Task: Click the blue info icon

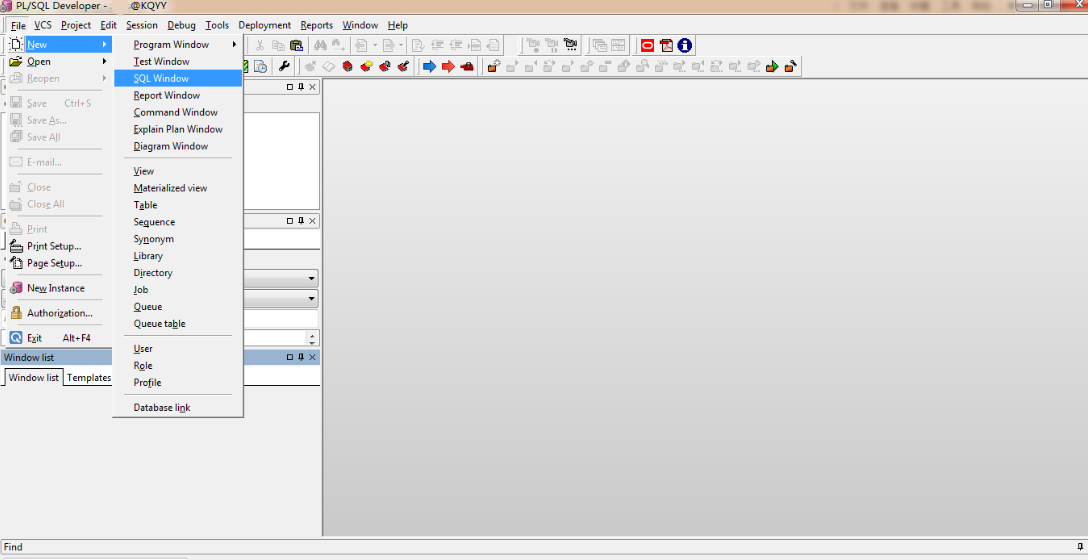Action: (685, 46)
